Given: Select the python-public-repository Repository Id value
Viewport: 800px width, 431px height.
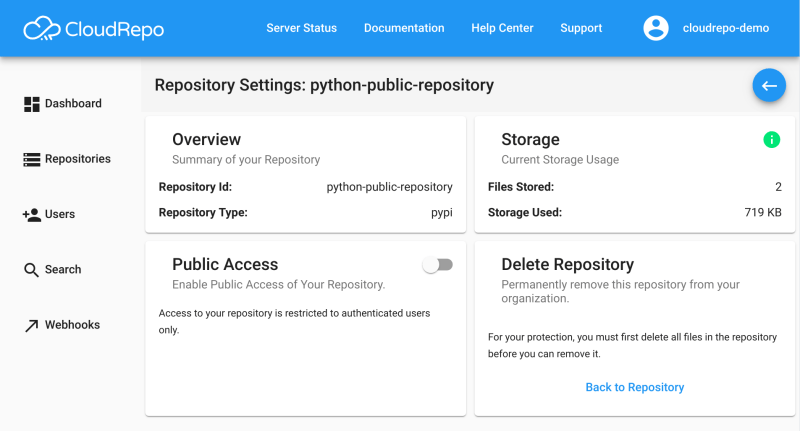Looking at the screenshot, I should click(389, 187).
